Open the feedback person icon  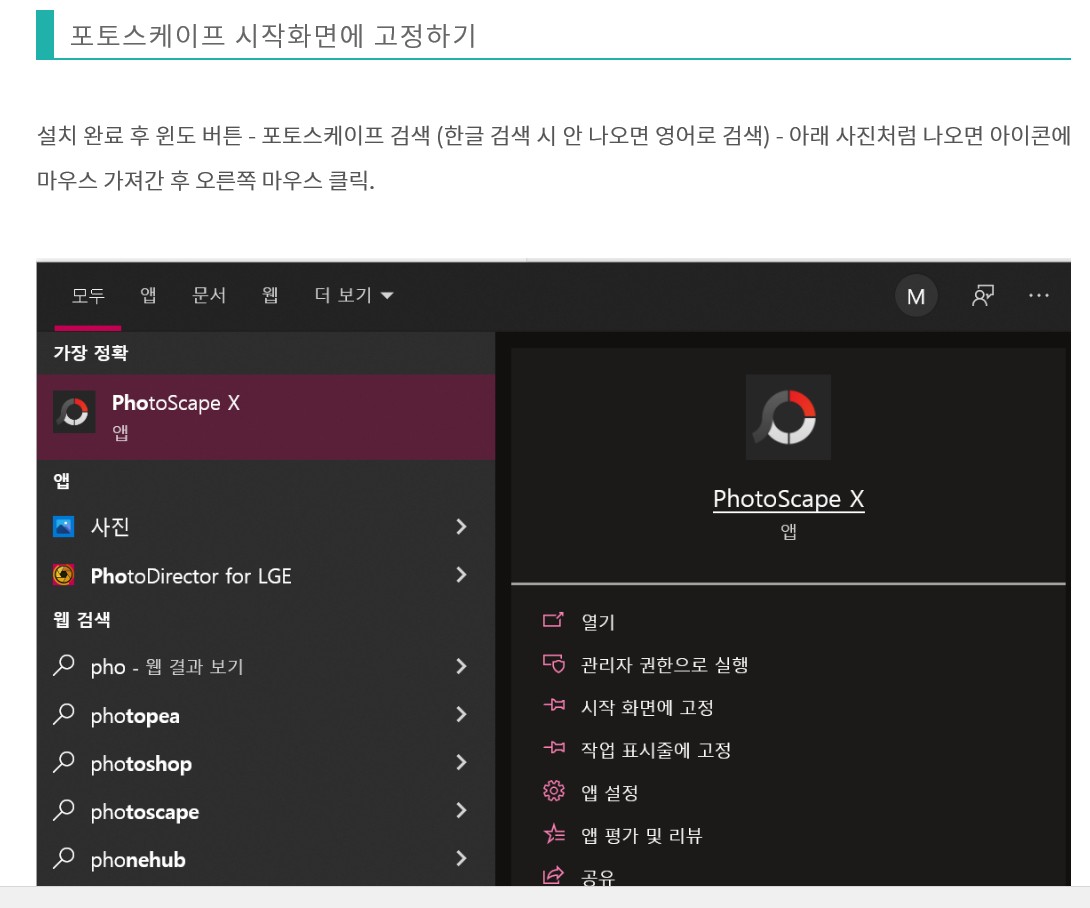982,295
